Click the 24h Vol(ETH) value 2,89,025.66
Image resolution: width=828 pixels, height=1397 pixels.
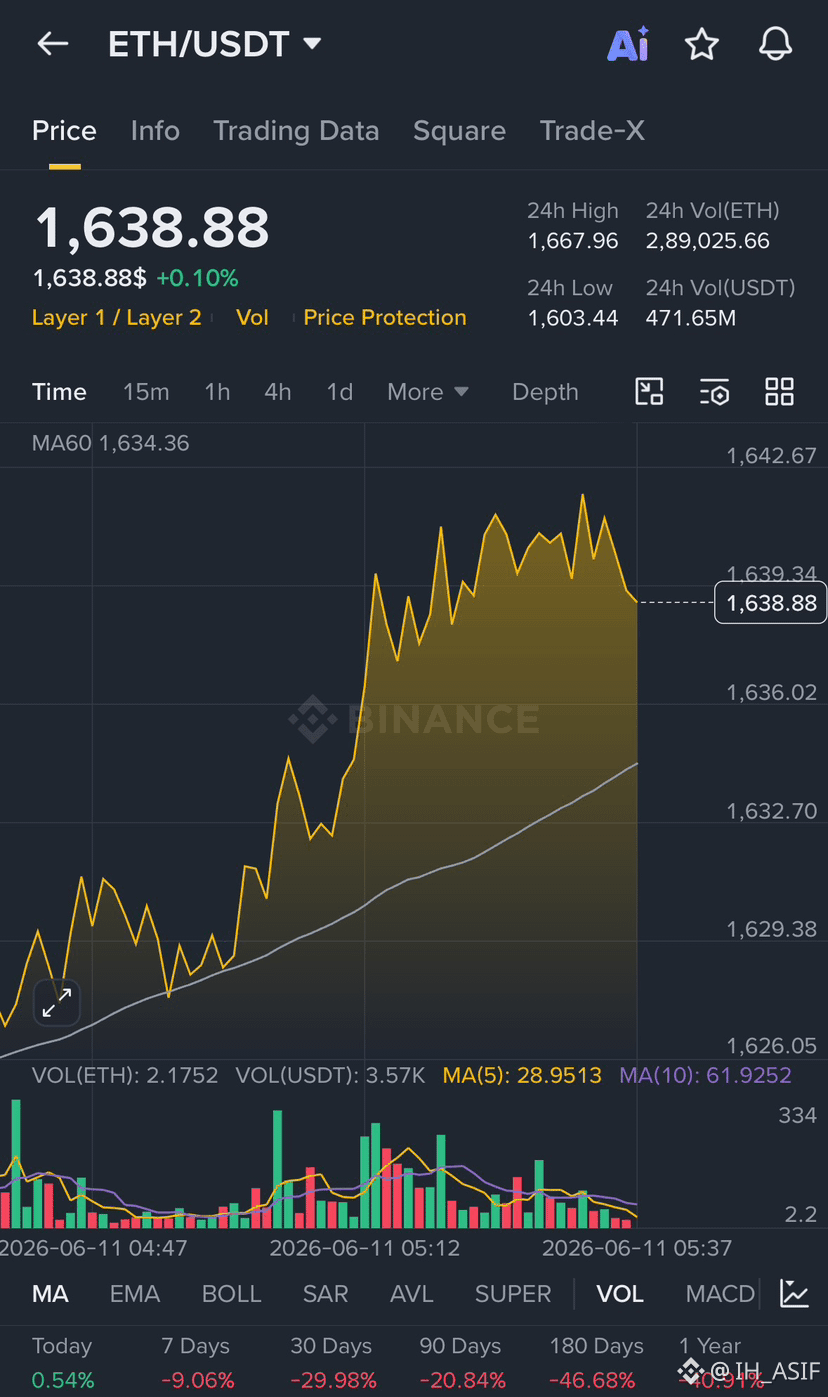(708, 241)
